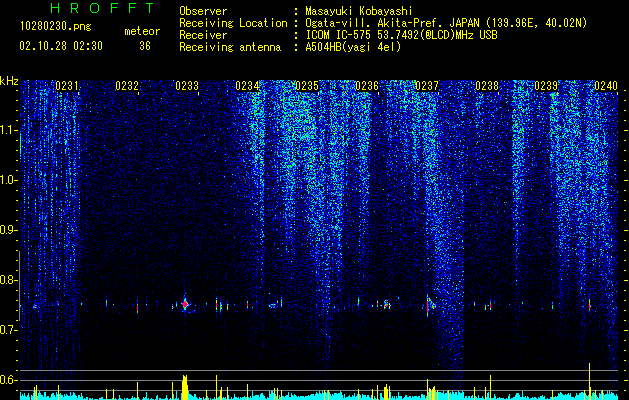The width and height of the screenshot is (629, 400).
Task: Click the 0236 time marker
Action: point(367,86)
